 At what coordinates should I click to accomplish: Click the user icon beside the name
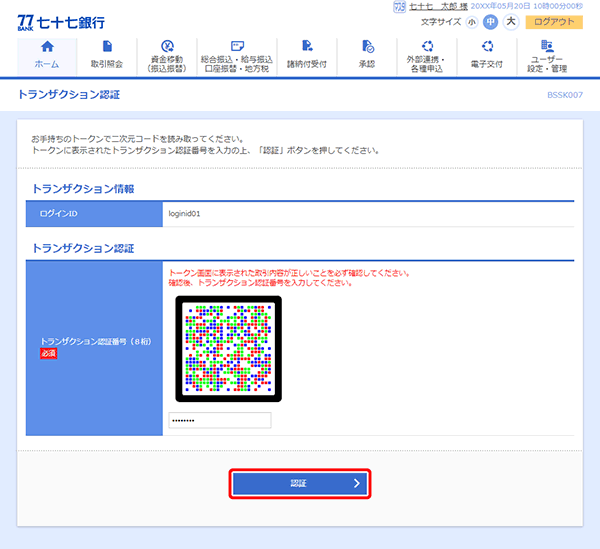[x=399, y=7]
